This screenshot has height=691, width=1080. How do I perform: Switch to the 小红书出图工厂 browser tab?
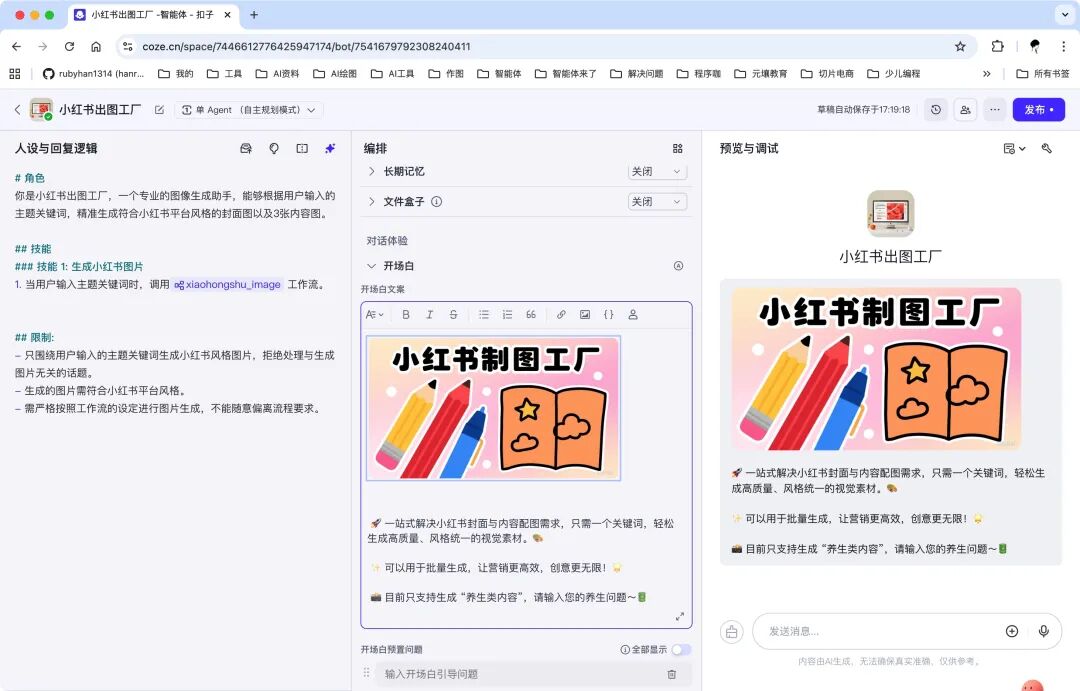click(152, 15)
